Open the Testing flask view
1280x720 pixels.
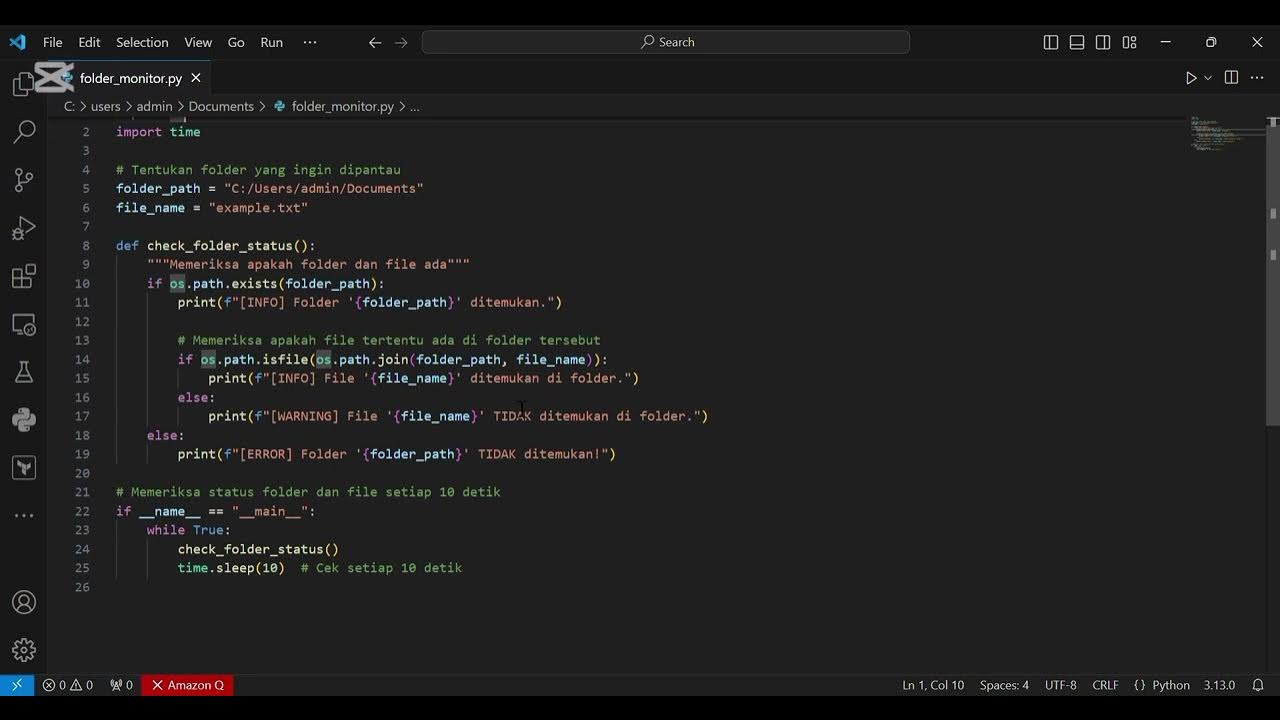[24, 372]
